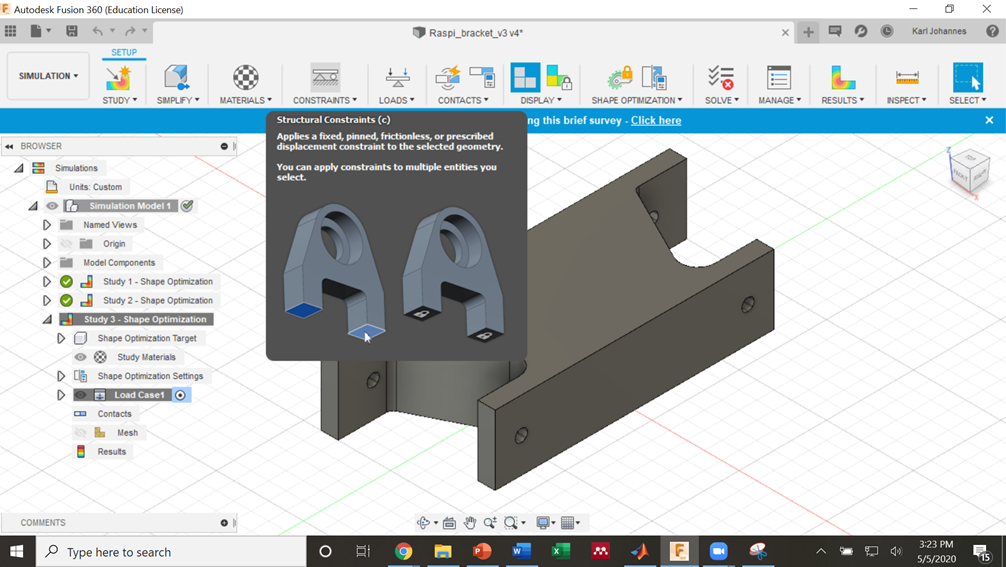The width and height of the screenshot is (1006, 567).
Task: Expand Study 2 - Shape Optimization
Action: (47, 300)
